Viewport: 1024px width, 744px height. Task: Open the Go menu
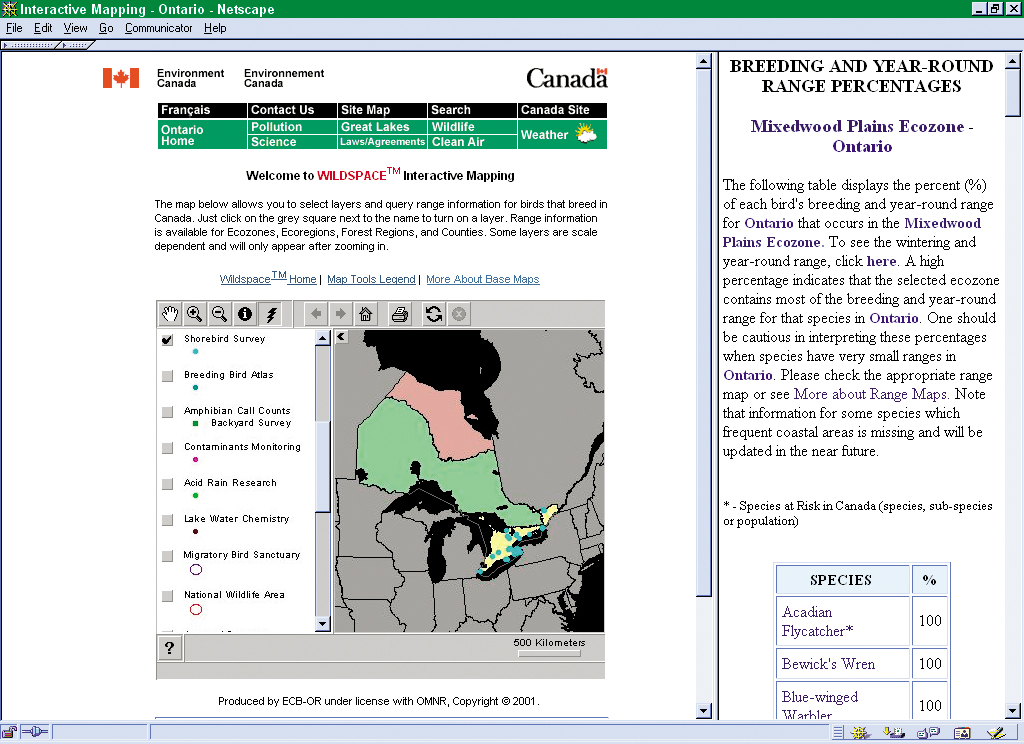pyautogui.click(x=106, y=28)
